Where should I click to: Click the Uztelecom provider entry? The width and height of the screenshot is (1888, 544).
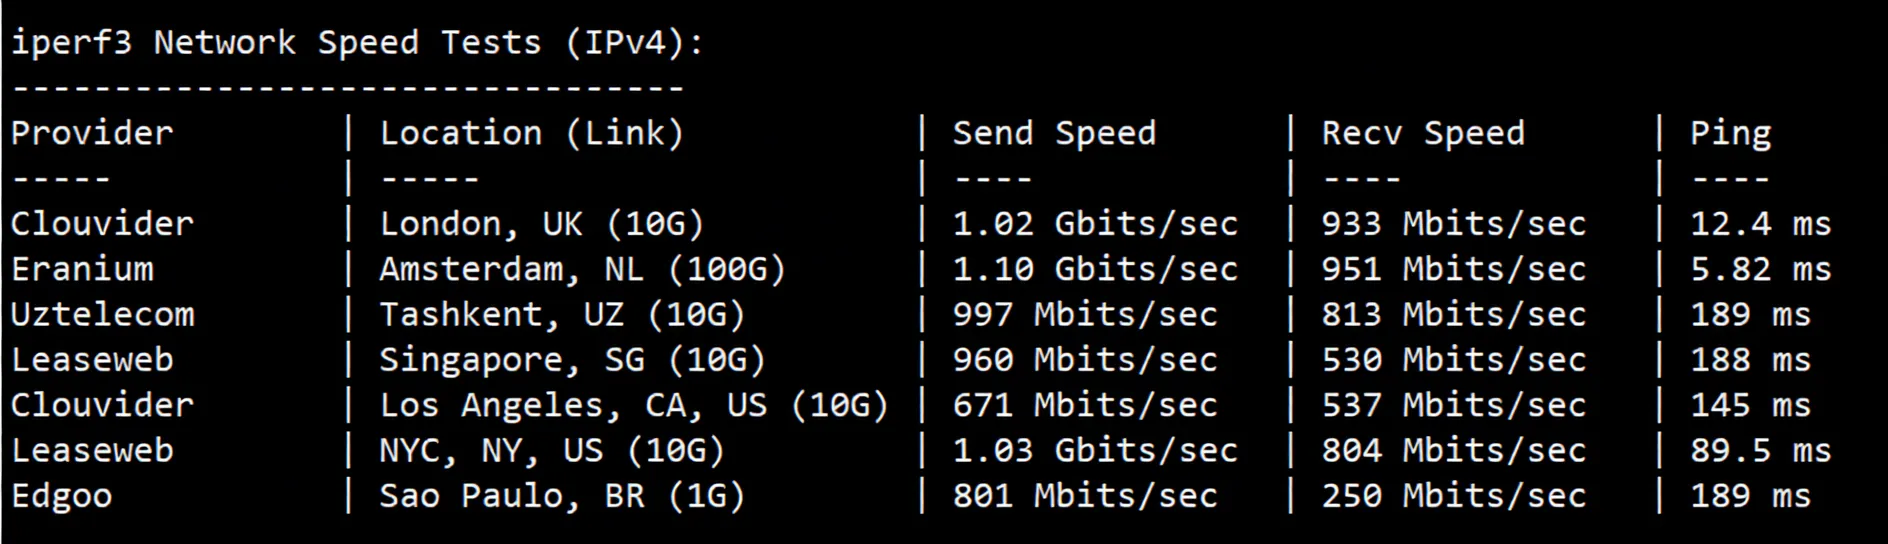[x=102, y=314]
